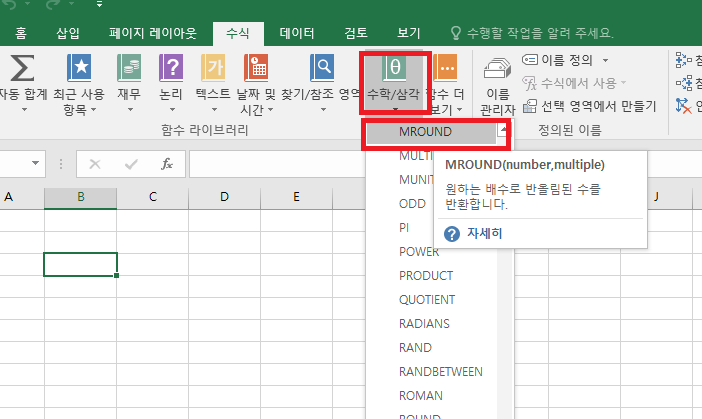Open the Name Manager icon
This screenshot has height=419, width=702.
497,70
